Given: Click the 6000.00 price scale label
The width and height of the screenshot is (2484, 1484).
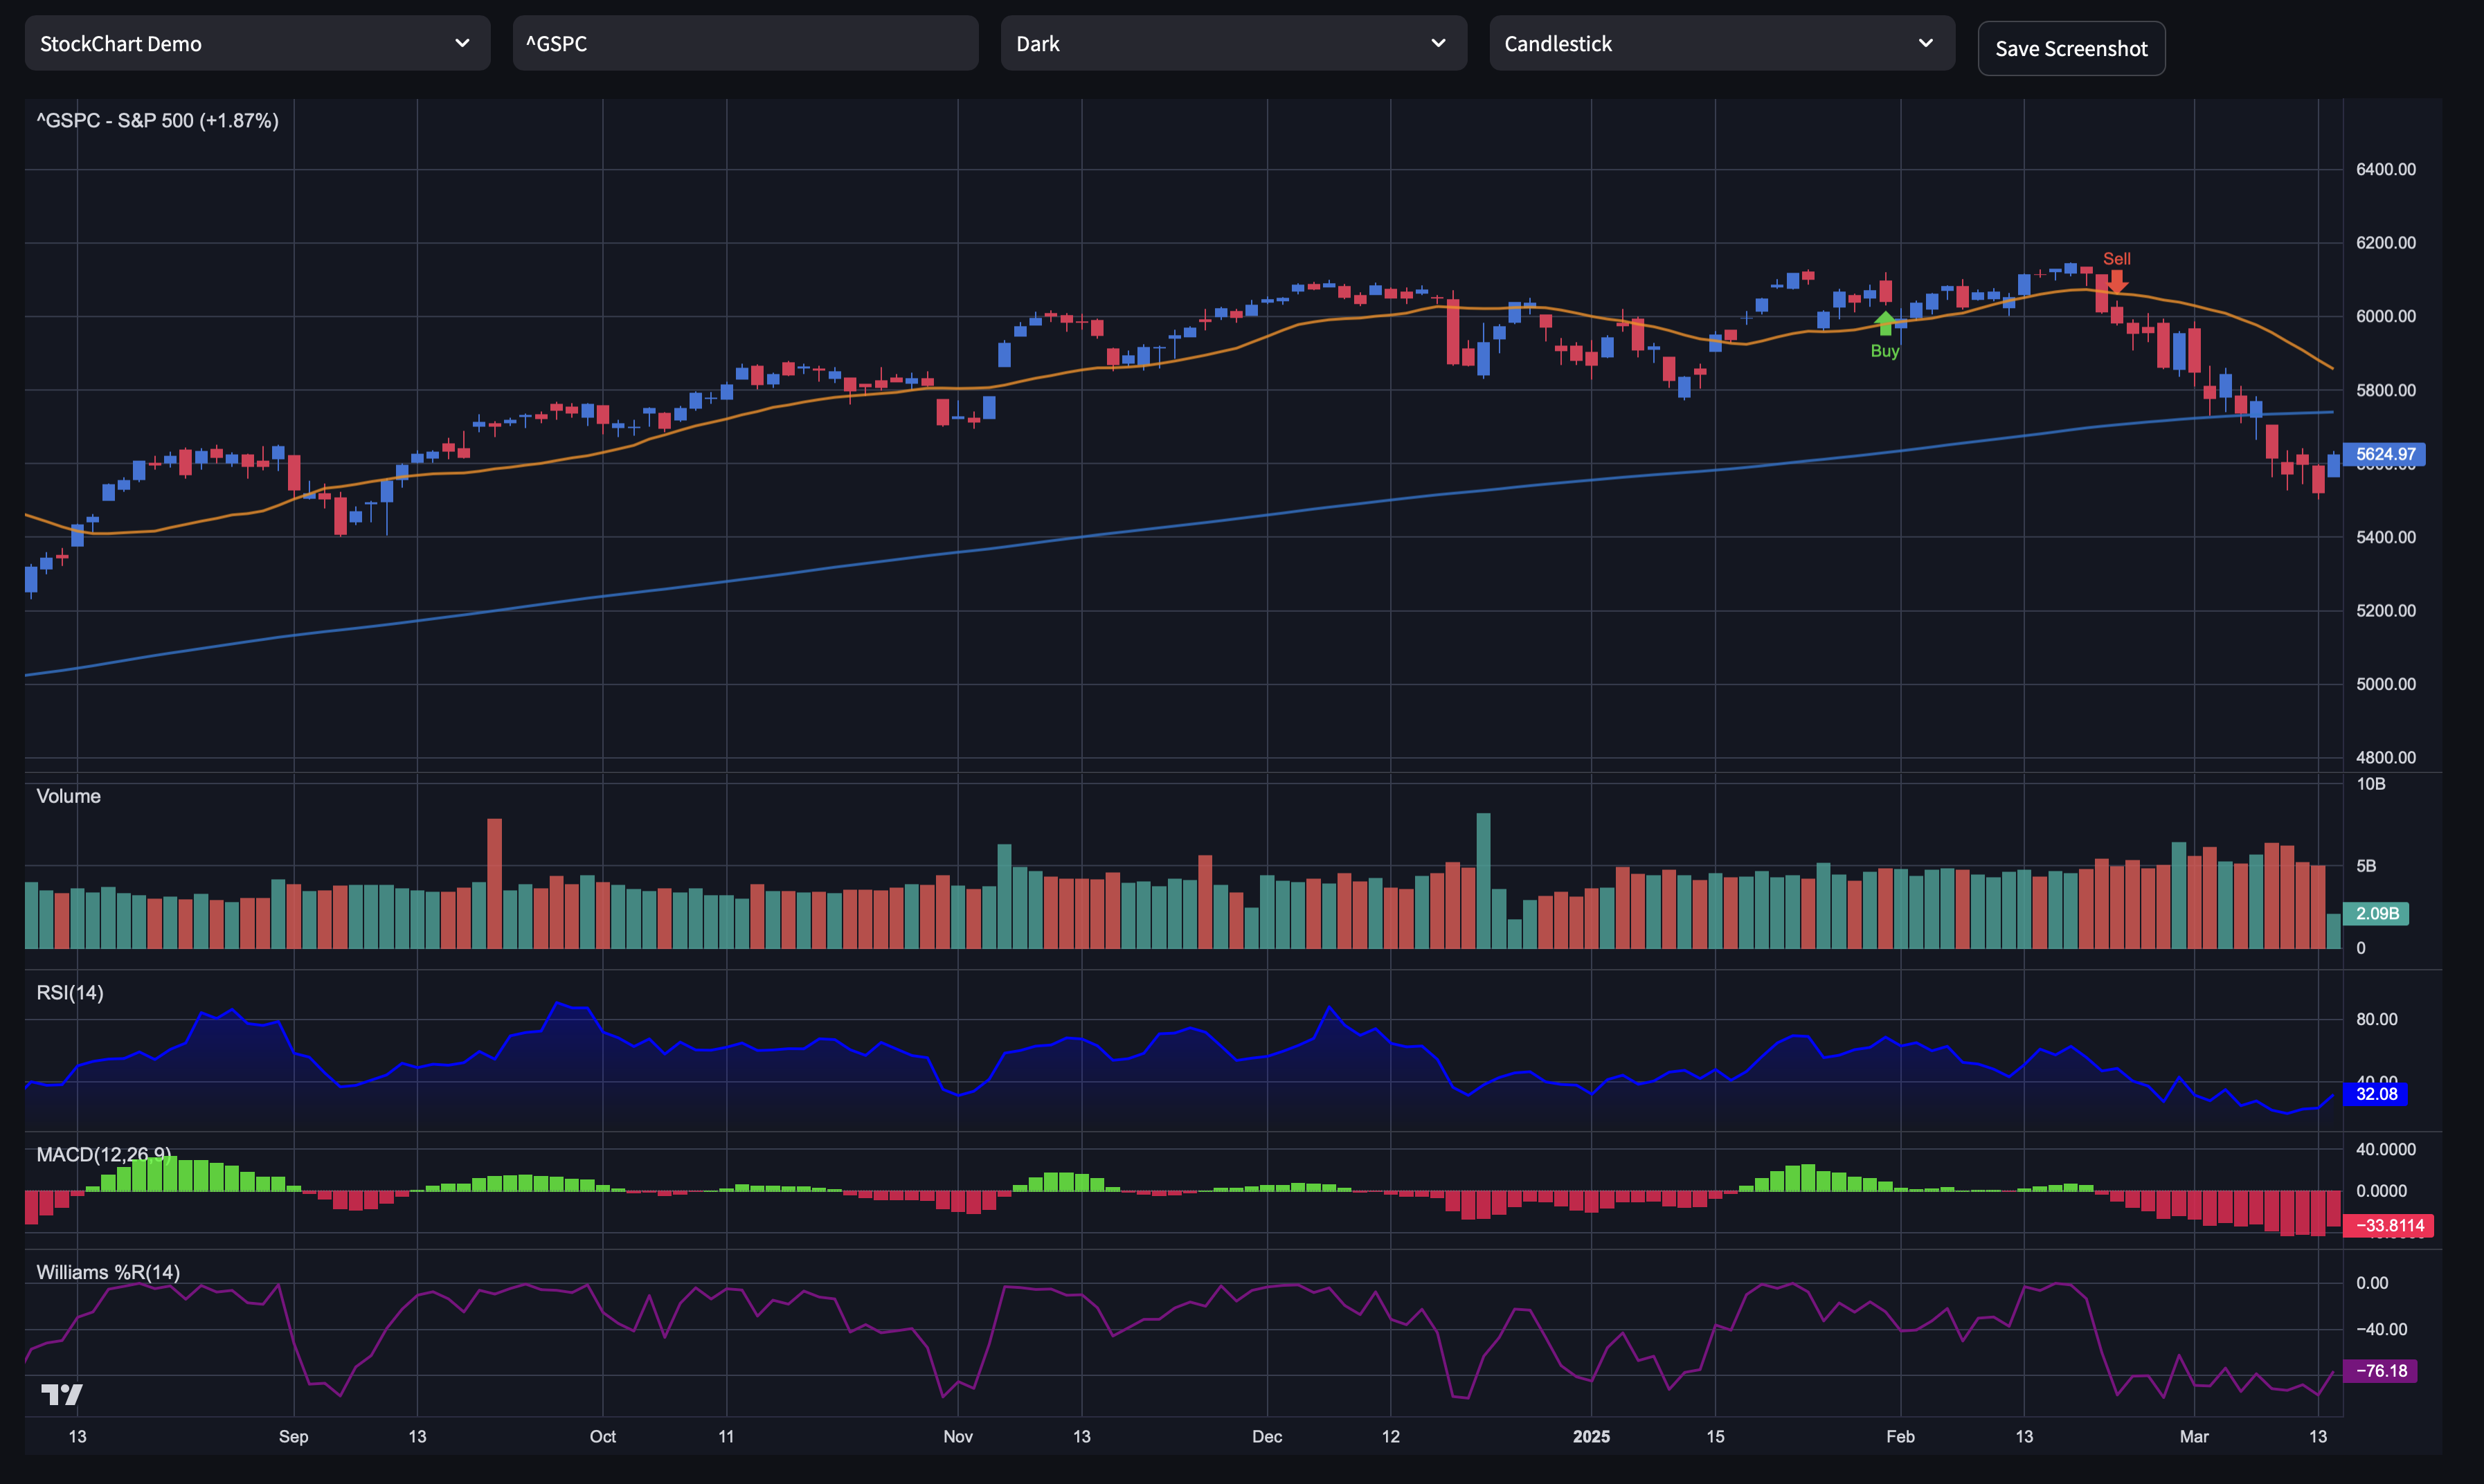Looking at the screenshot, I should [2385, 316].
